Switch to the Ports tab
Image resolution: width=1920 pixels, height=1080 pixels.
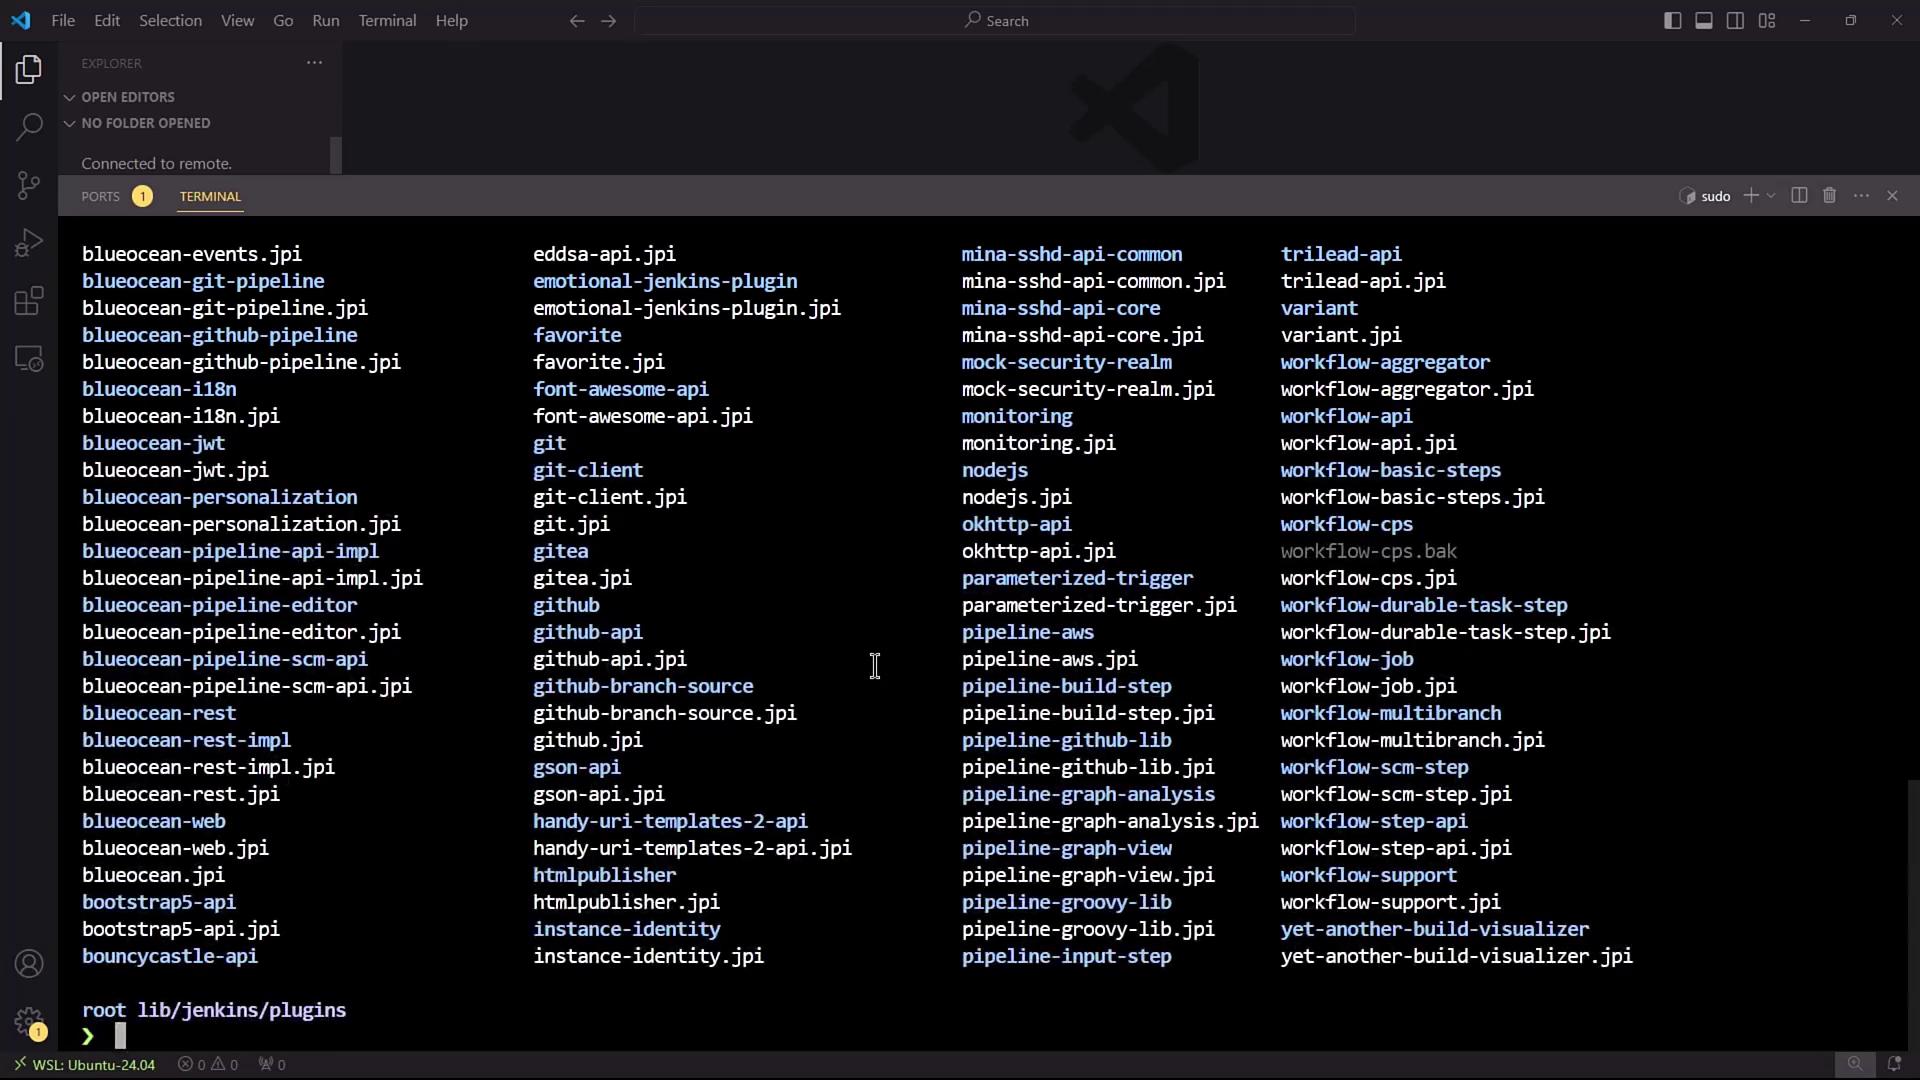[100, 197]
